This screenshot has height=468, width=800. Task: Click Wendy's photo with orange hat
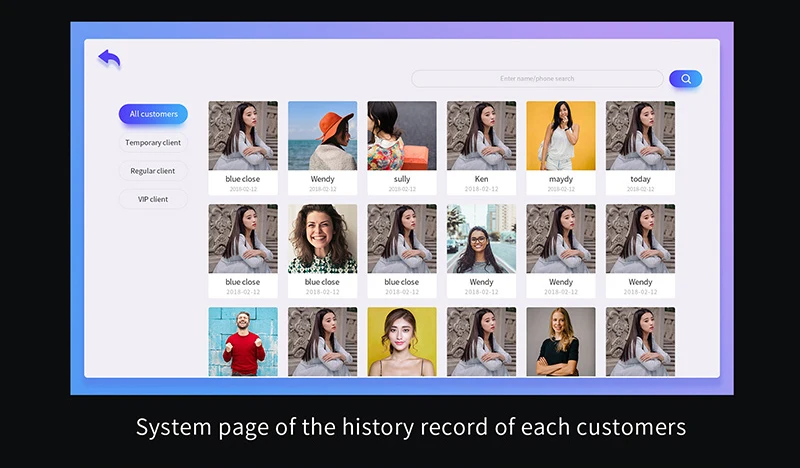click(322, 136)
